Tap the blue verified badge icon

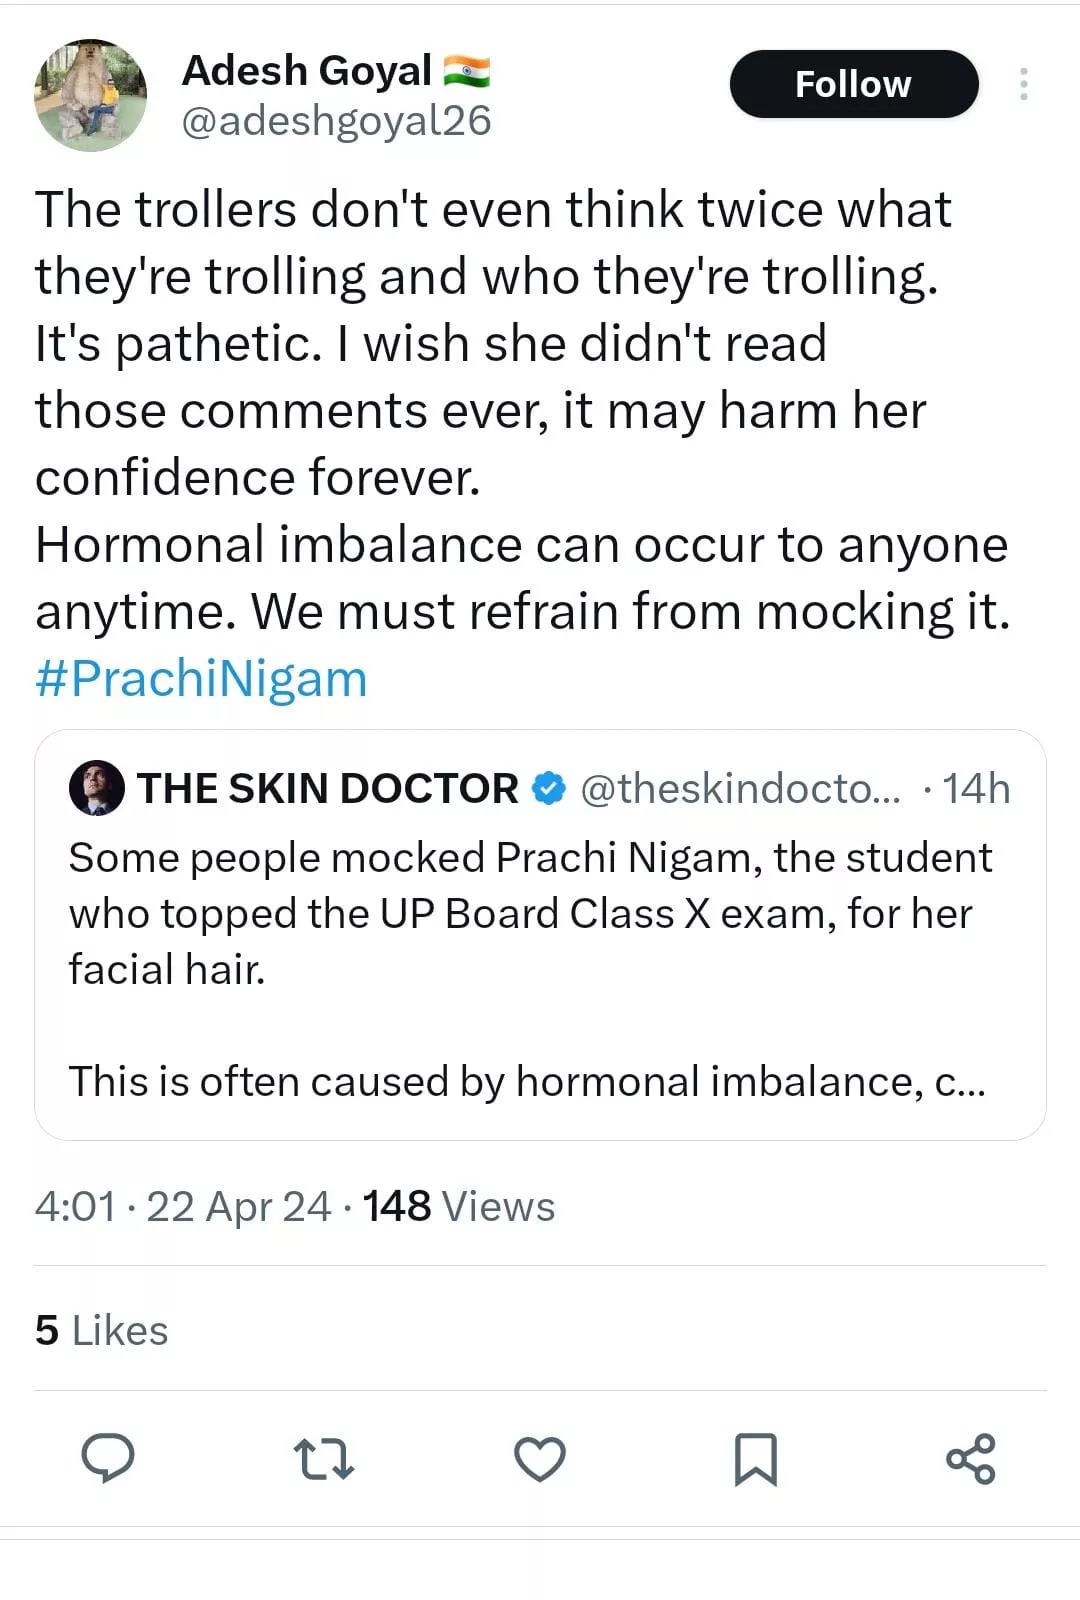point(548,788)
